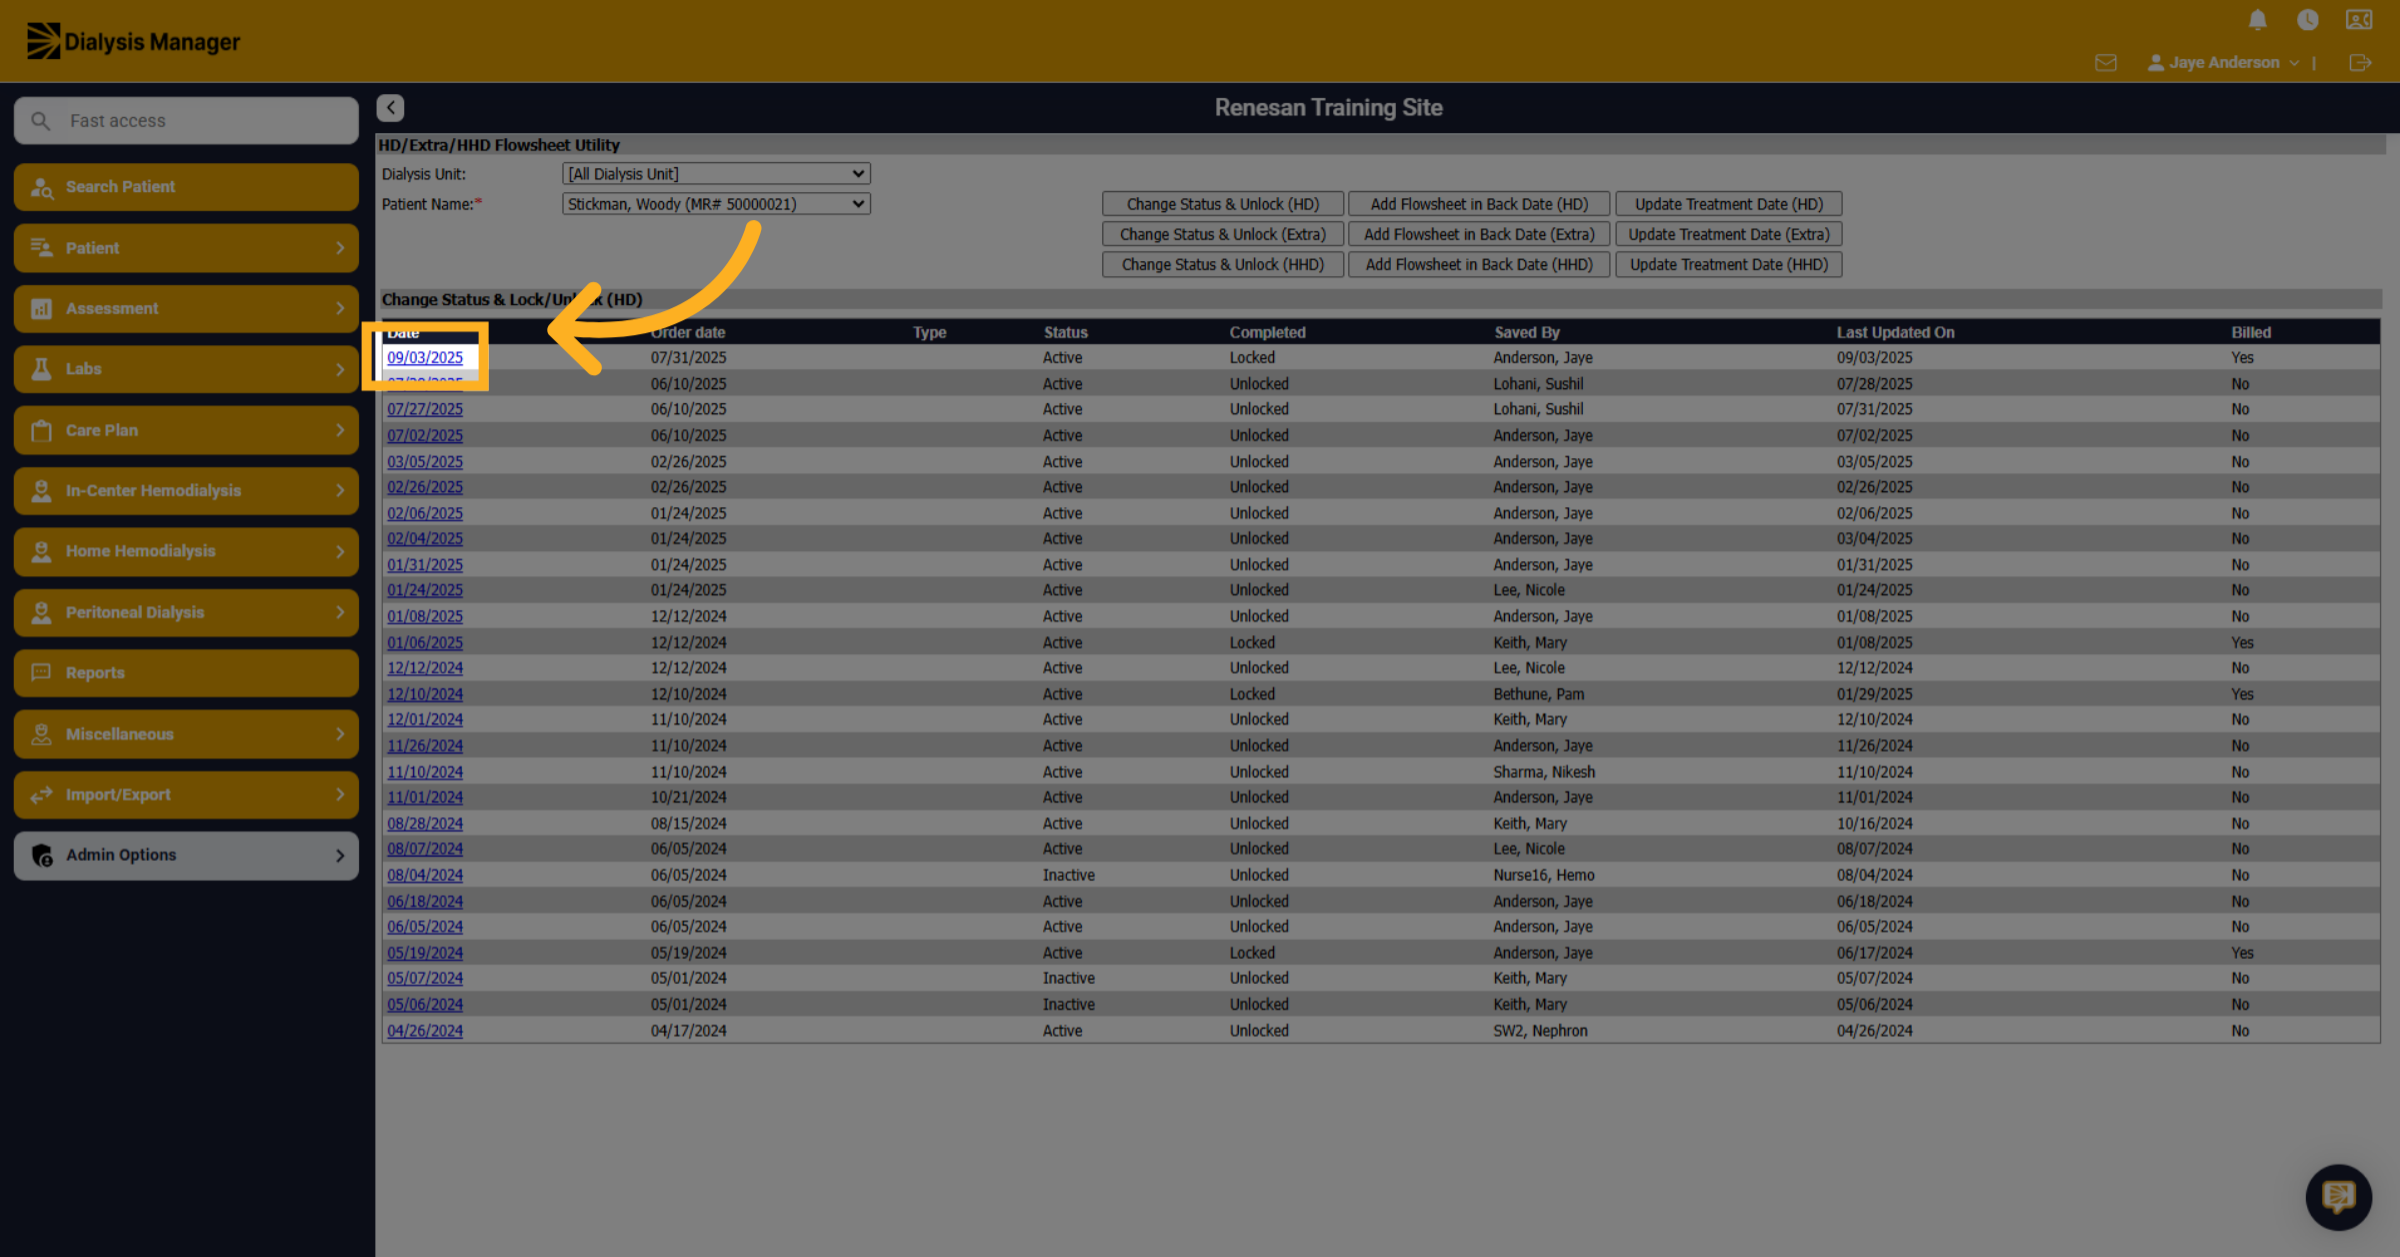Image resolution: width=2400 pixels, height=1257 pixels.
Task: Click the clock icon in header
Action: point(2308,20)
